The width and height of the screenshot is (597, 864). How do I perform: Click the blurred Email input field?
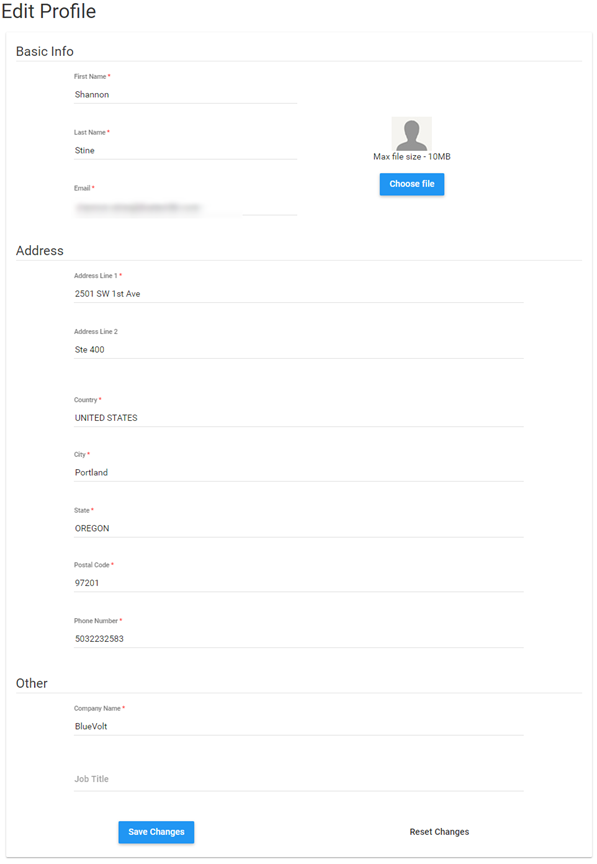click(x=185, y=207)
